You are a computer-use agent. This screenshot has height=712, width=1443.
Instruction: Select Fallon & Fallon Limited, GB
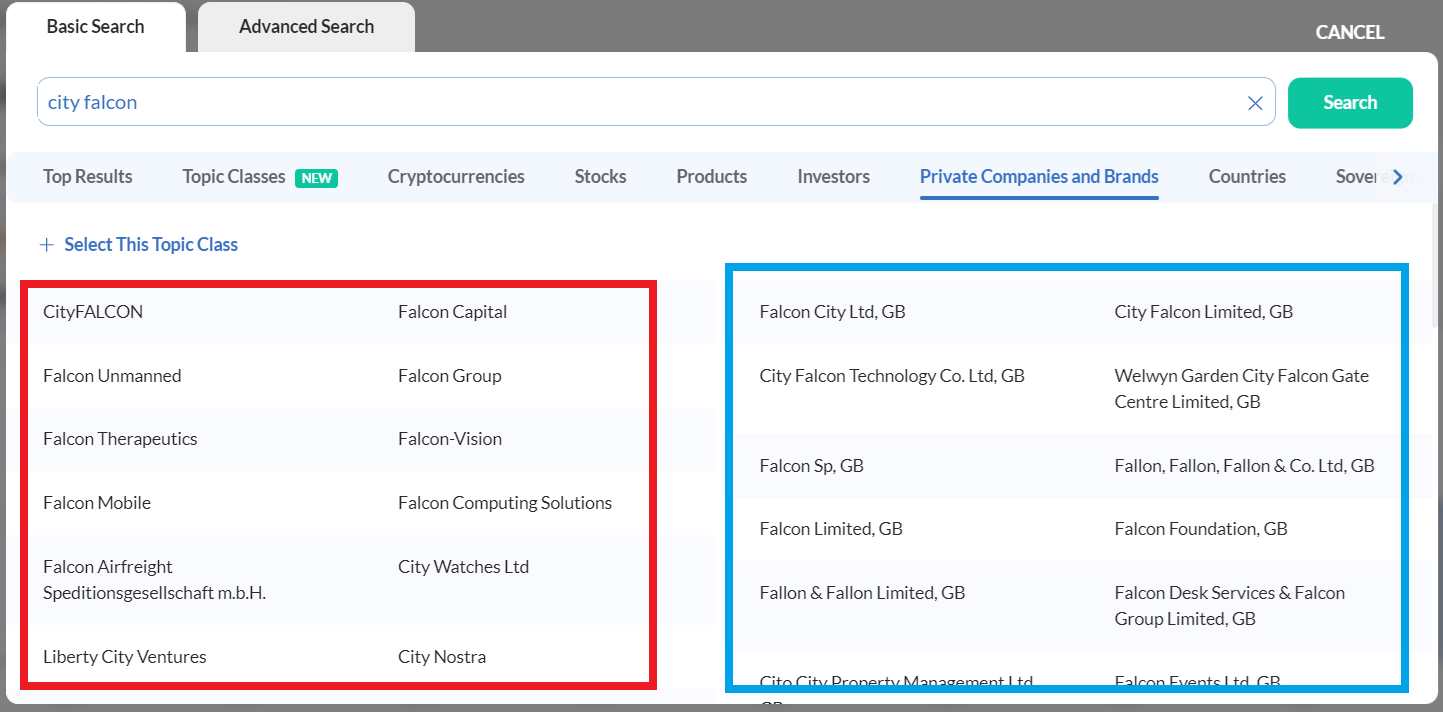tap(863, 593)
